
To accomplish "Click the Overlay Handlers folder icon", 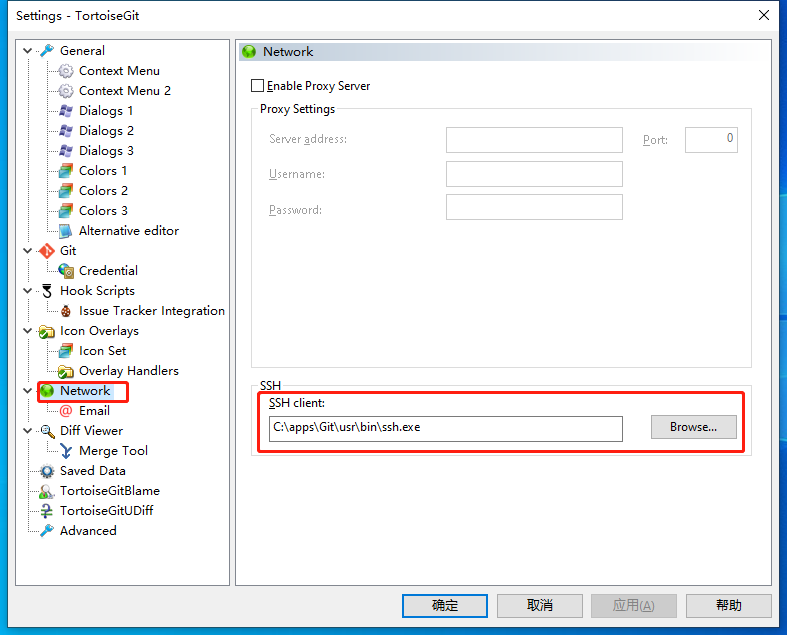I will tap(66, 371).
